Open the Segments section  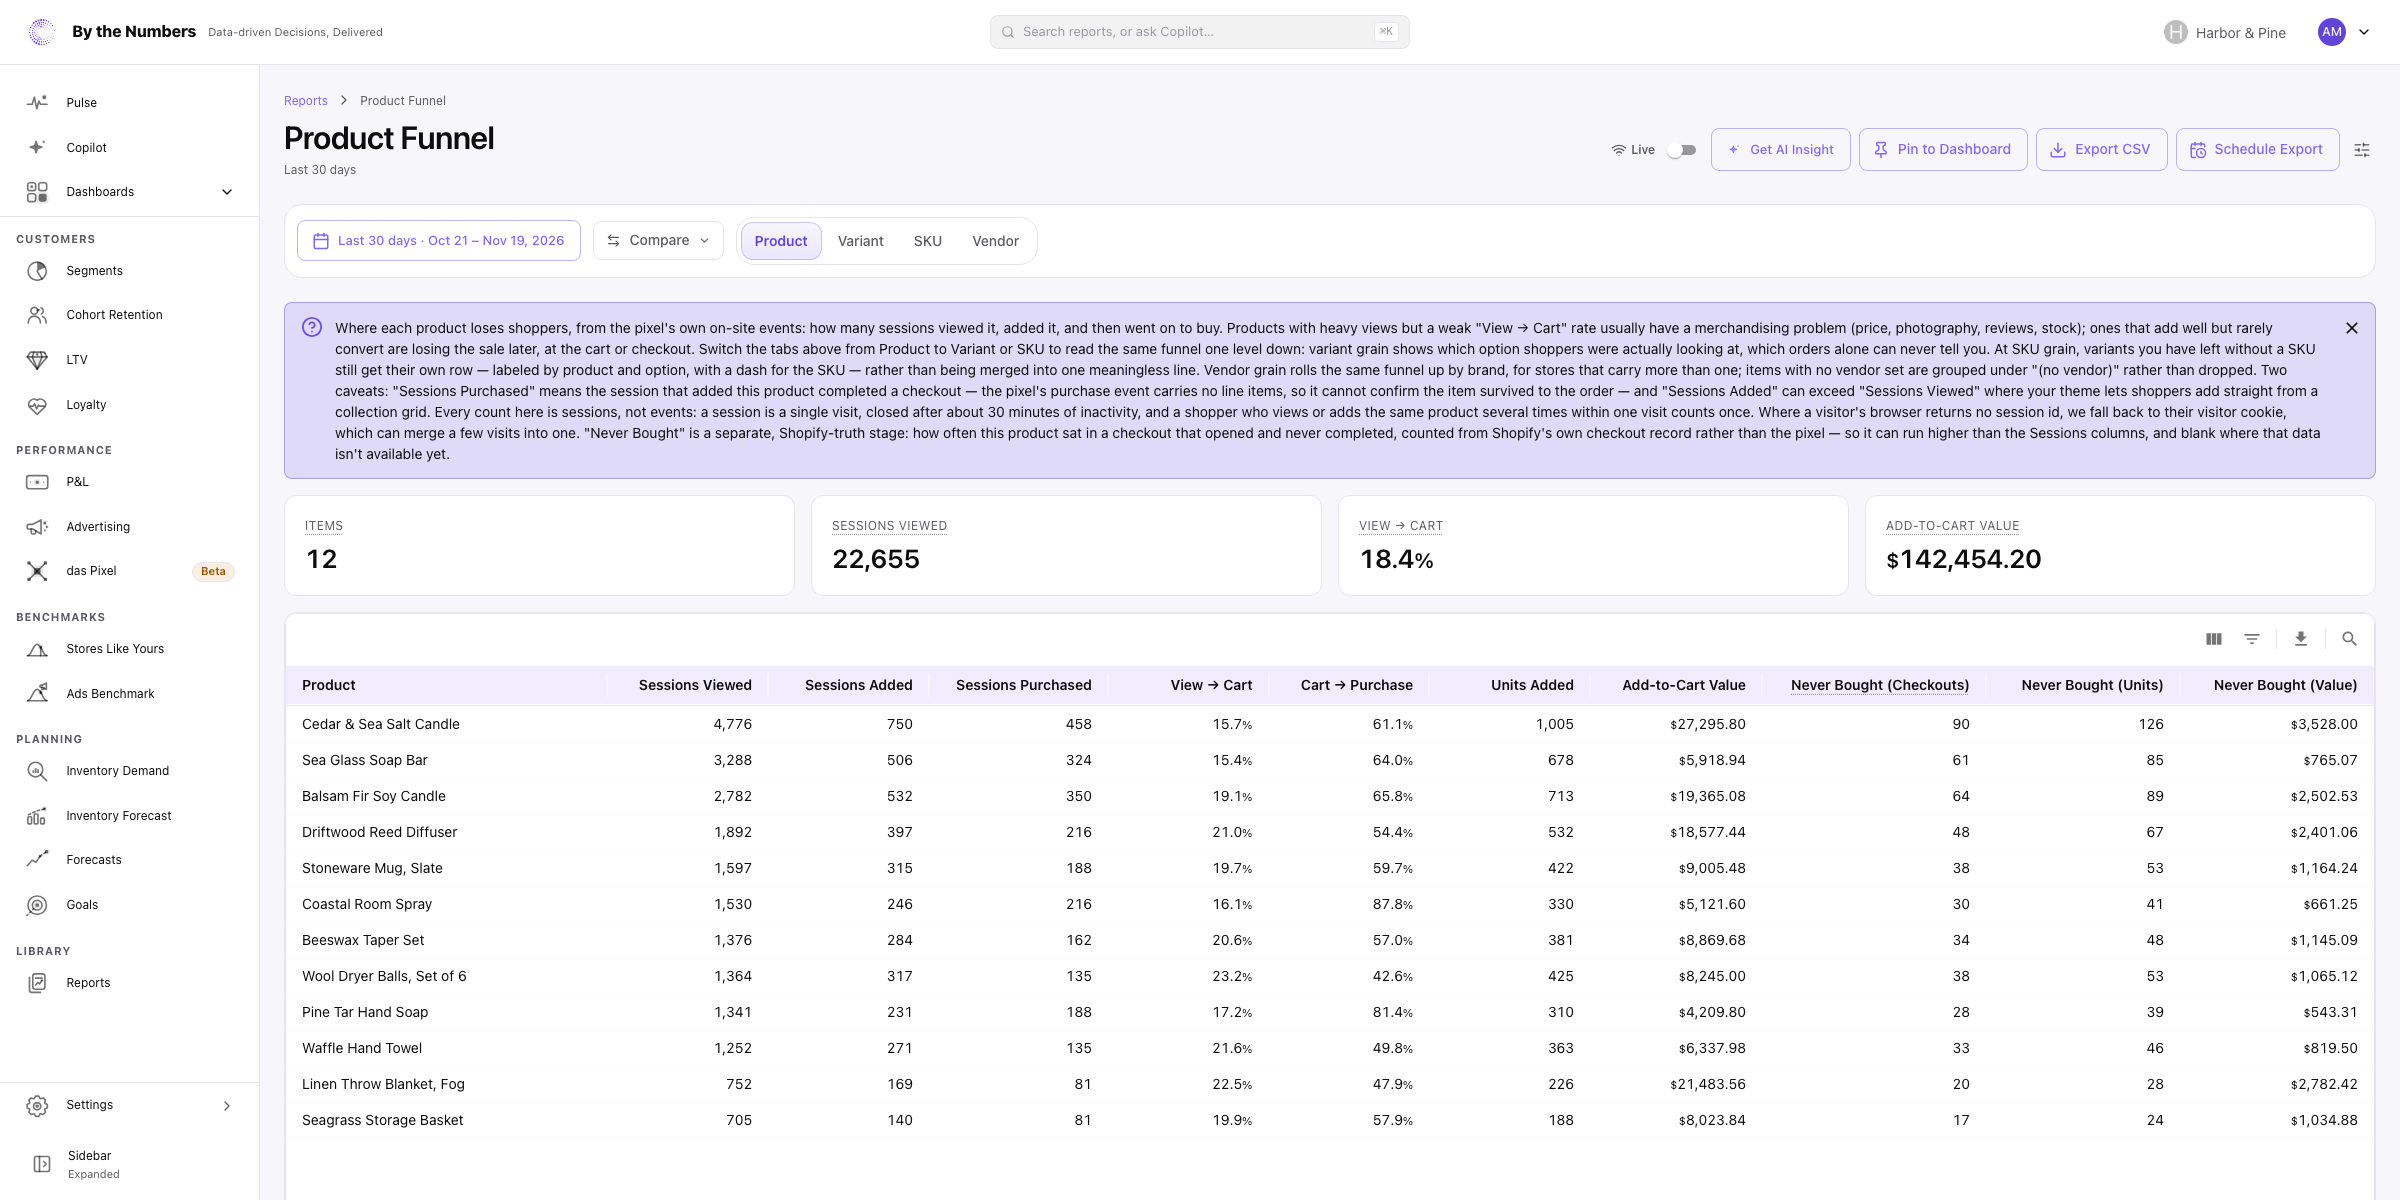129,271
